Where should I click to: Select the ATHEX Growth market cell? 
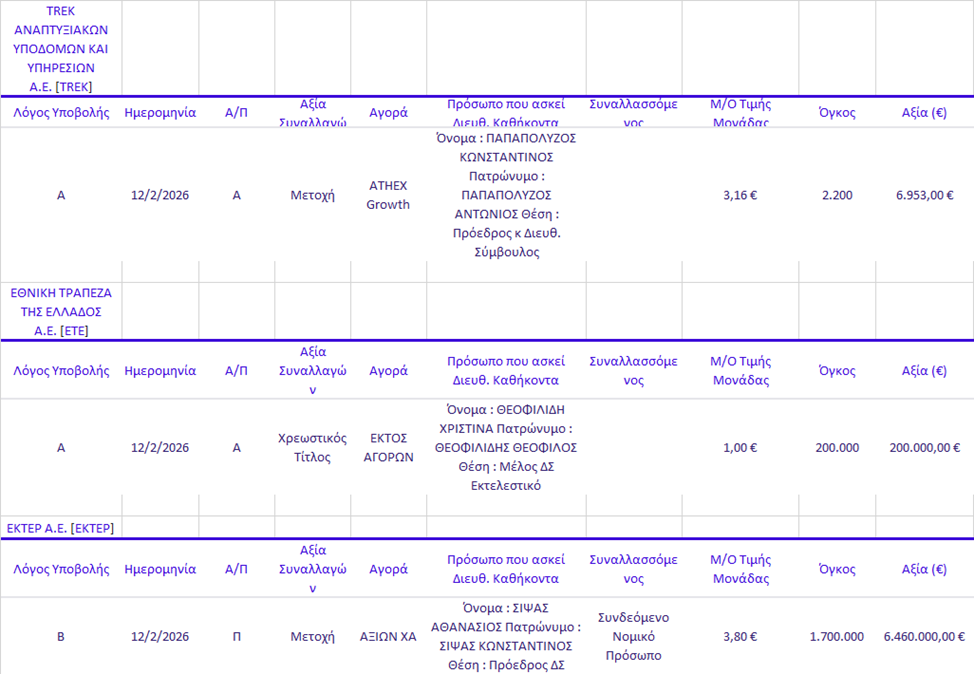click(x=388, y=195)
